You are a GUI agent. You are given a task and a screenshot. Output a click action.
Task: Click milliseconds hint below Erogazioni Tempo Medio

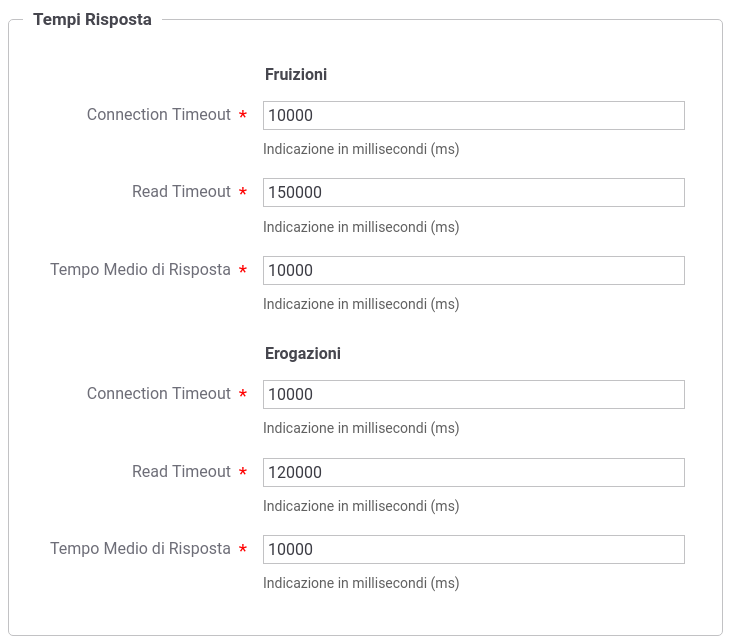coord(361,583)
